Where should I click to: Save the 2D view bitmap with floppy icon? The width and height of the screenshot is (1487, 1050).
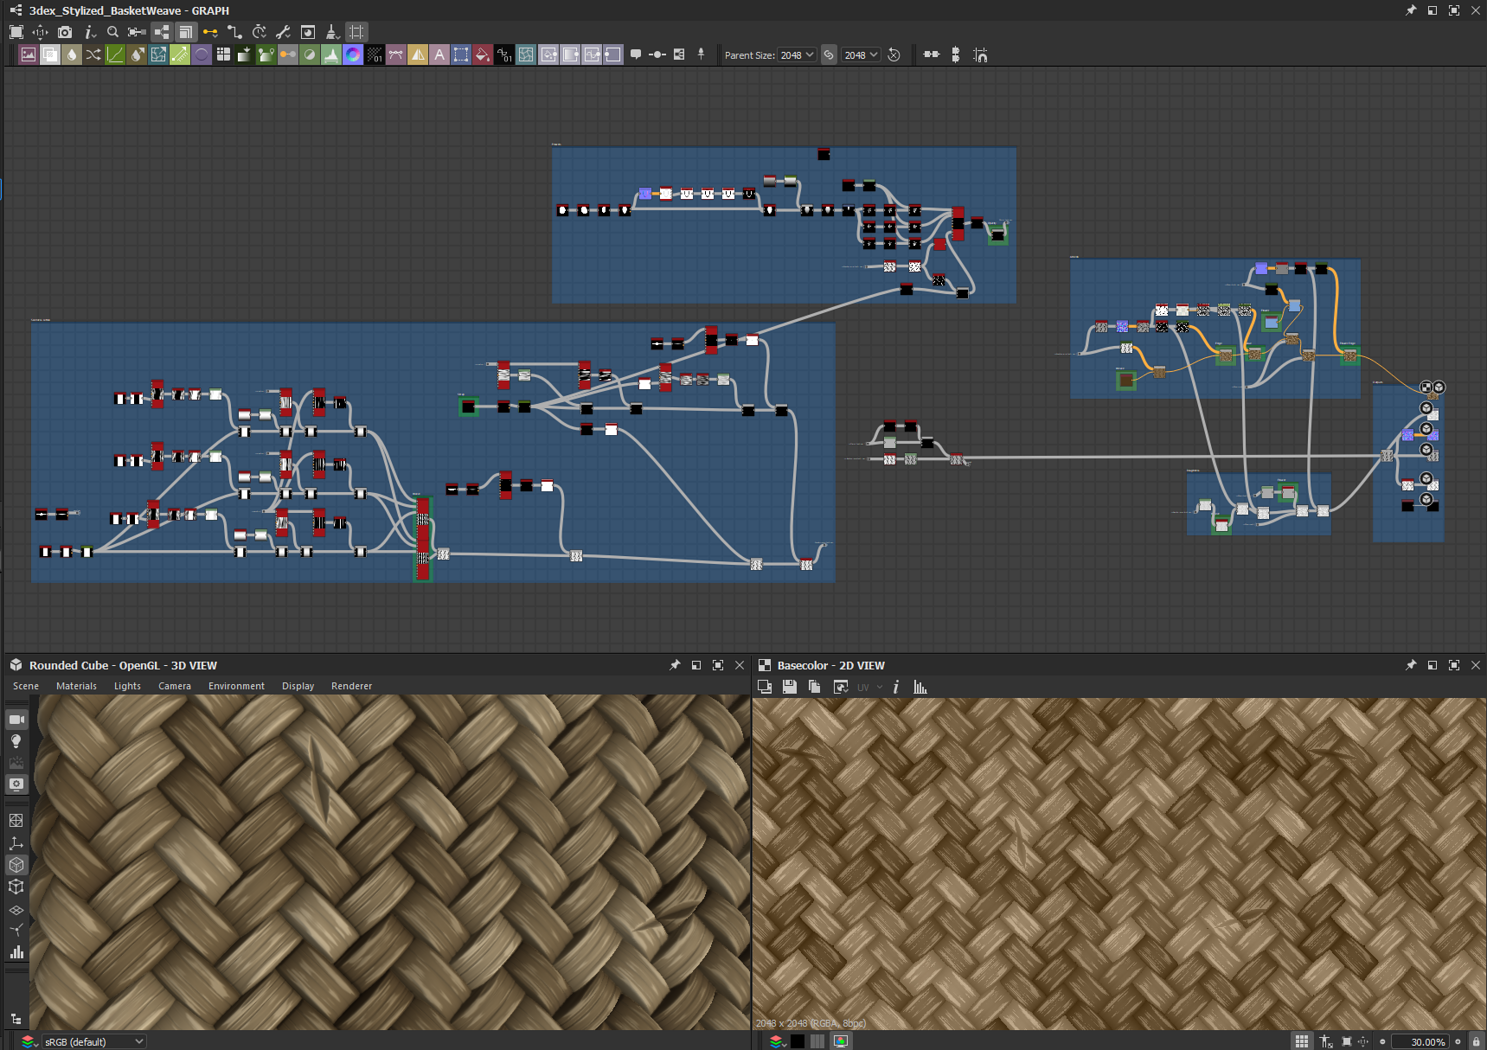click(x=790, y=687)
